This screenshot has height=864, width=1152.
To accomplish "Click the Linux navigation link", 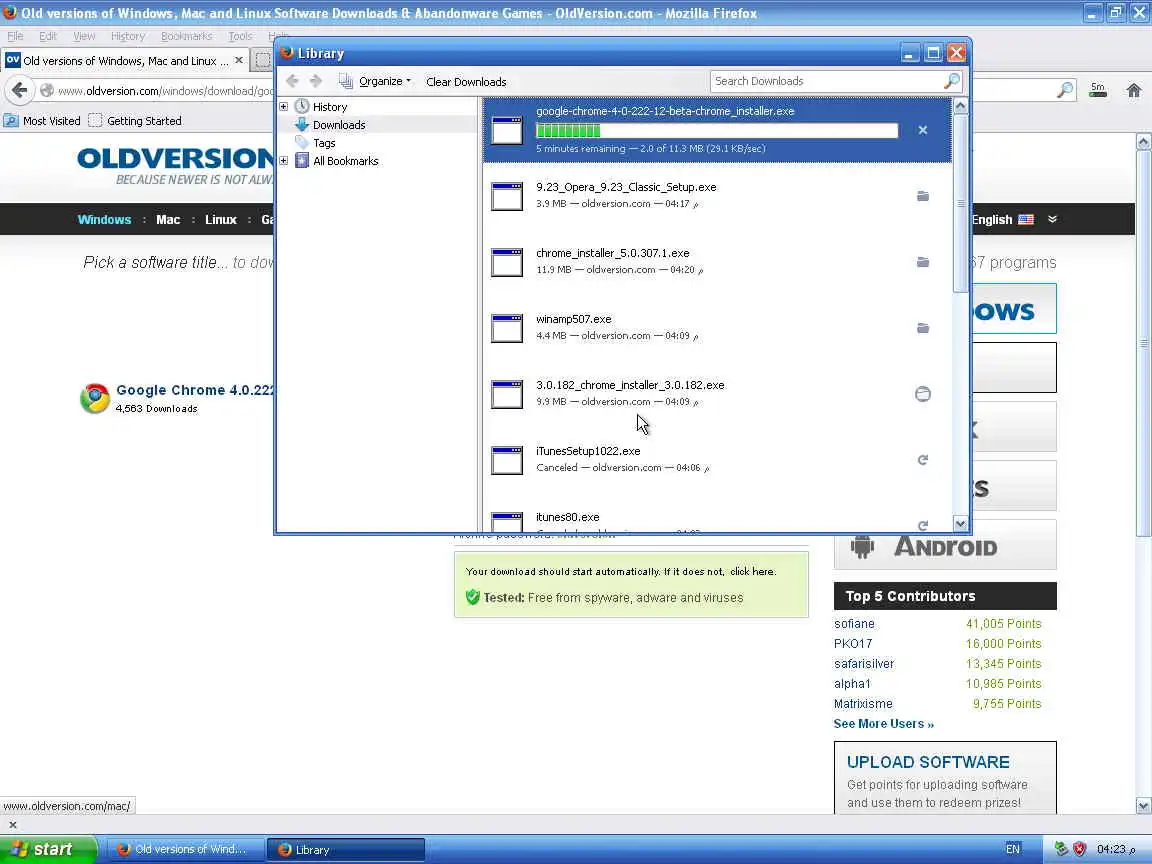I will pyautogui.click(x=220, y=219).
